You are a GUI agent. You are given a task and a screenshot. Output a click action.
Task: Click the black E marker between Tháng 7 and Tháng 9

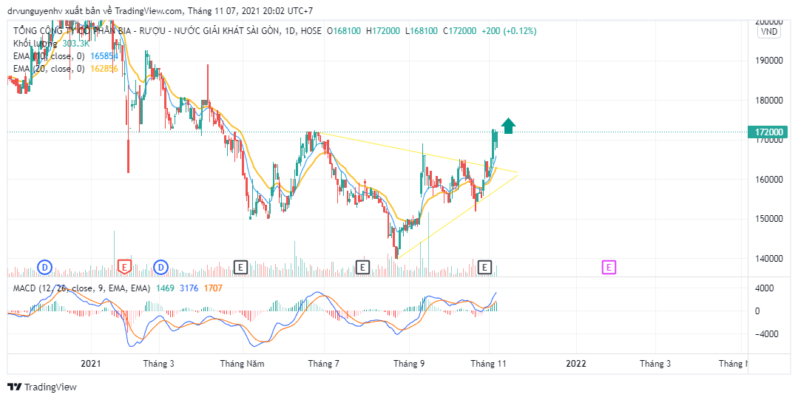362,267
